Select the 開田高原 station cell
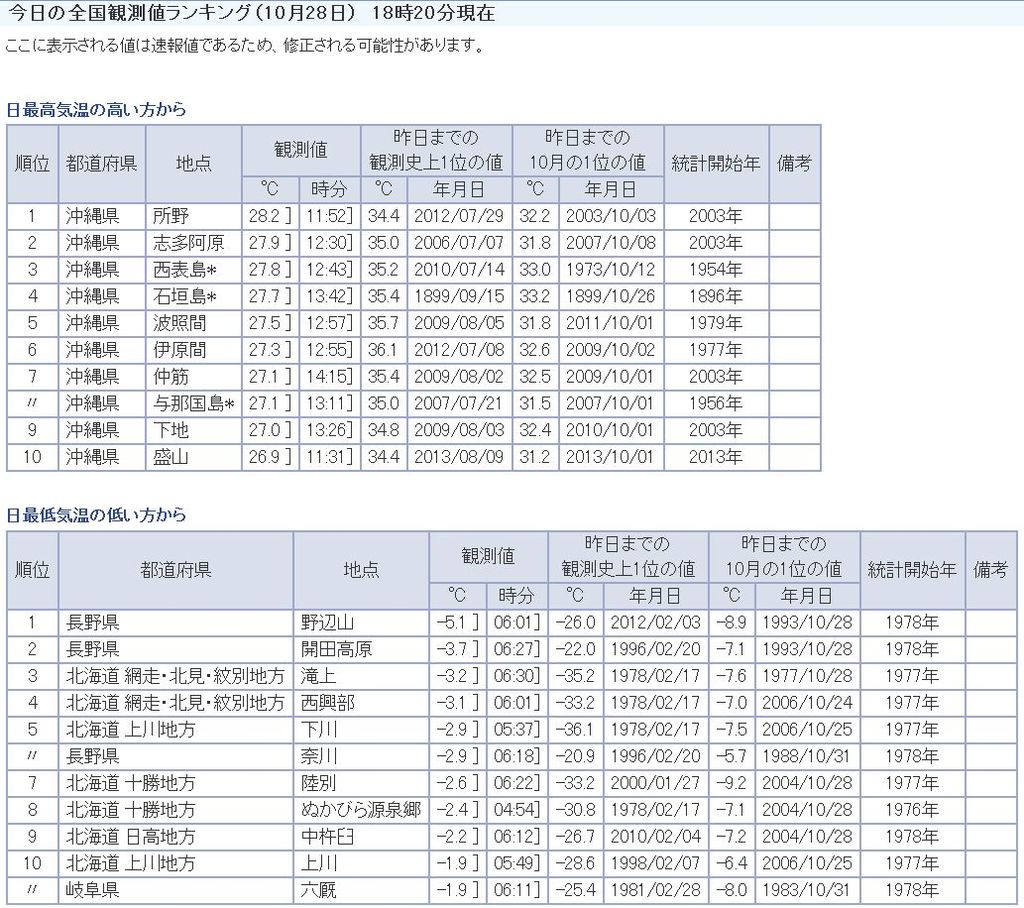Viewport: 1024px width, 908px height. click(337, 649)
